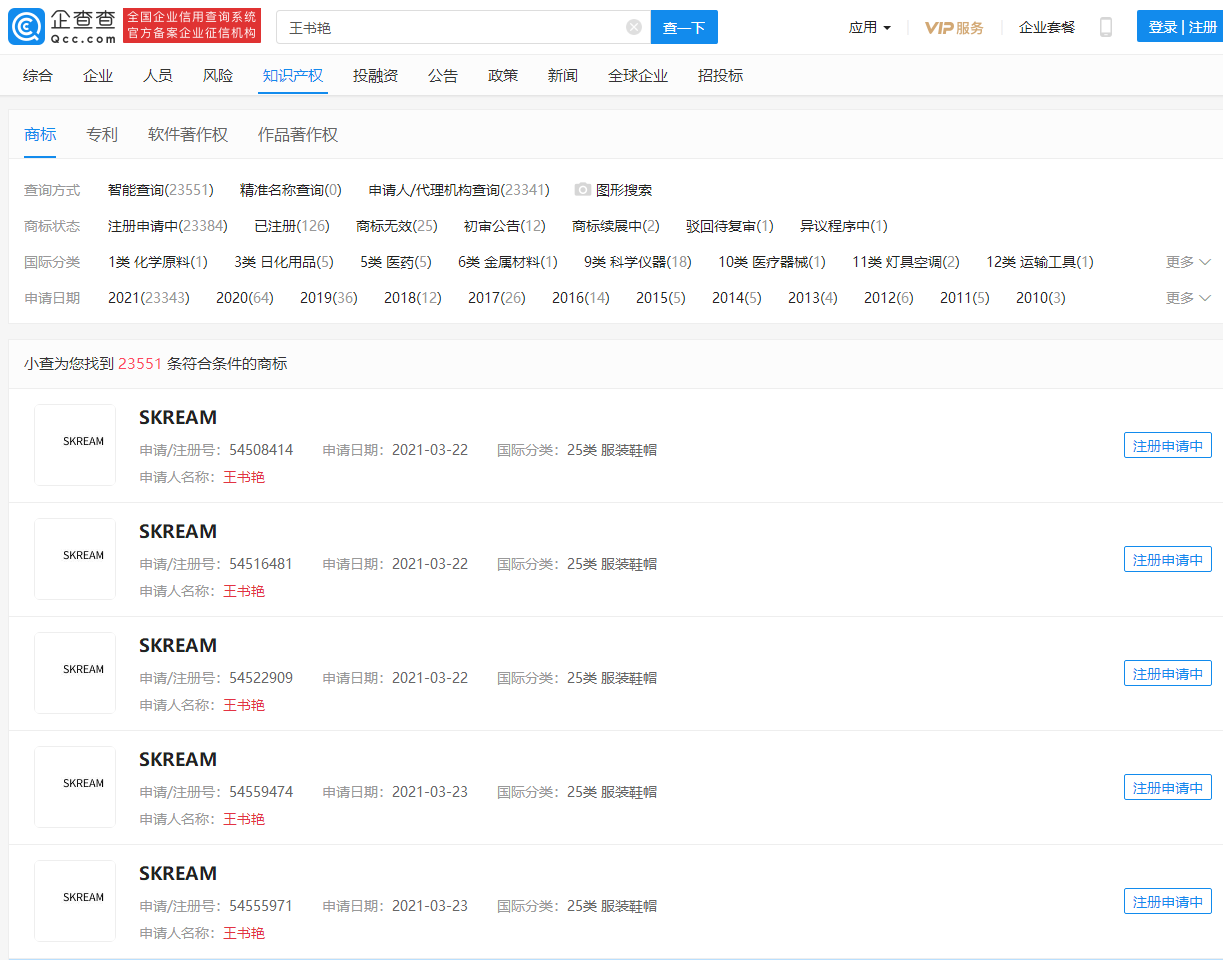The height and width of the screenshot is (960, 1223).
Task: Click application number 54508414 text
Action: tap(261, 450)
